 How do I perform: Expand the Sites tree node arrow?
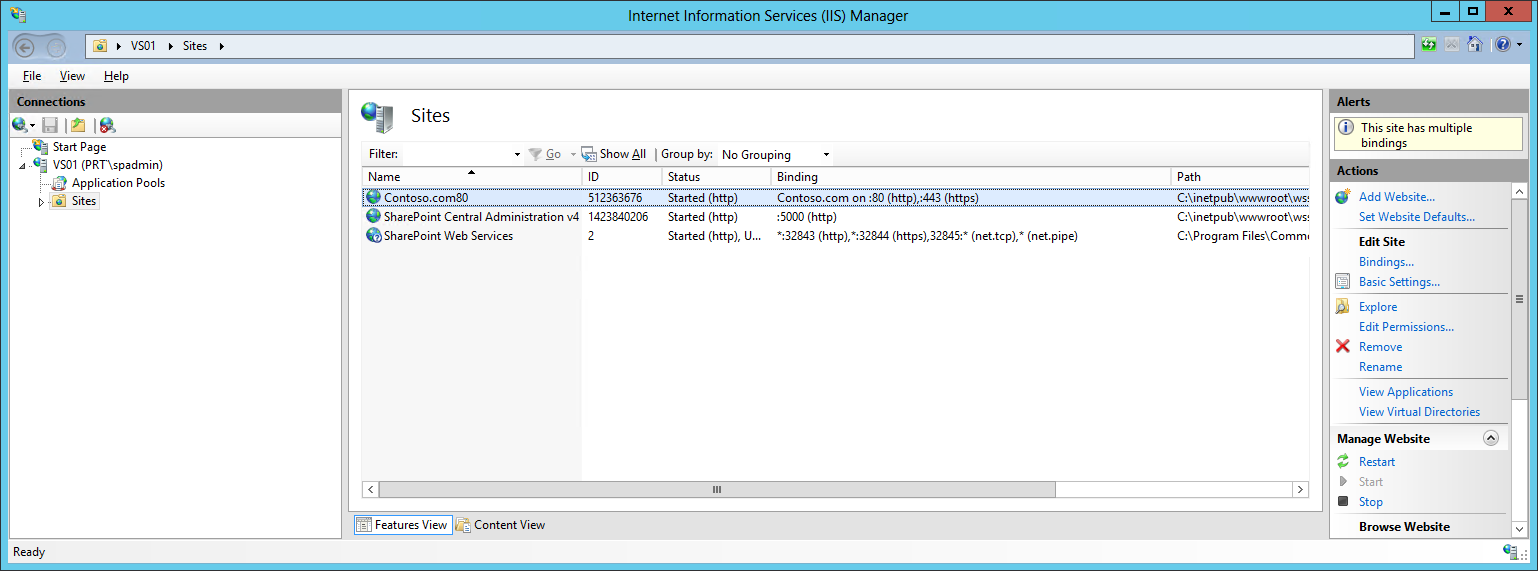41,202
